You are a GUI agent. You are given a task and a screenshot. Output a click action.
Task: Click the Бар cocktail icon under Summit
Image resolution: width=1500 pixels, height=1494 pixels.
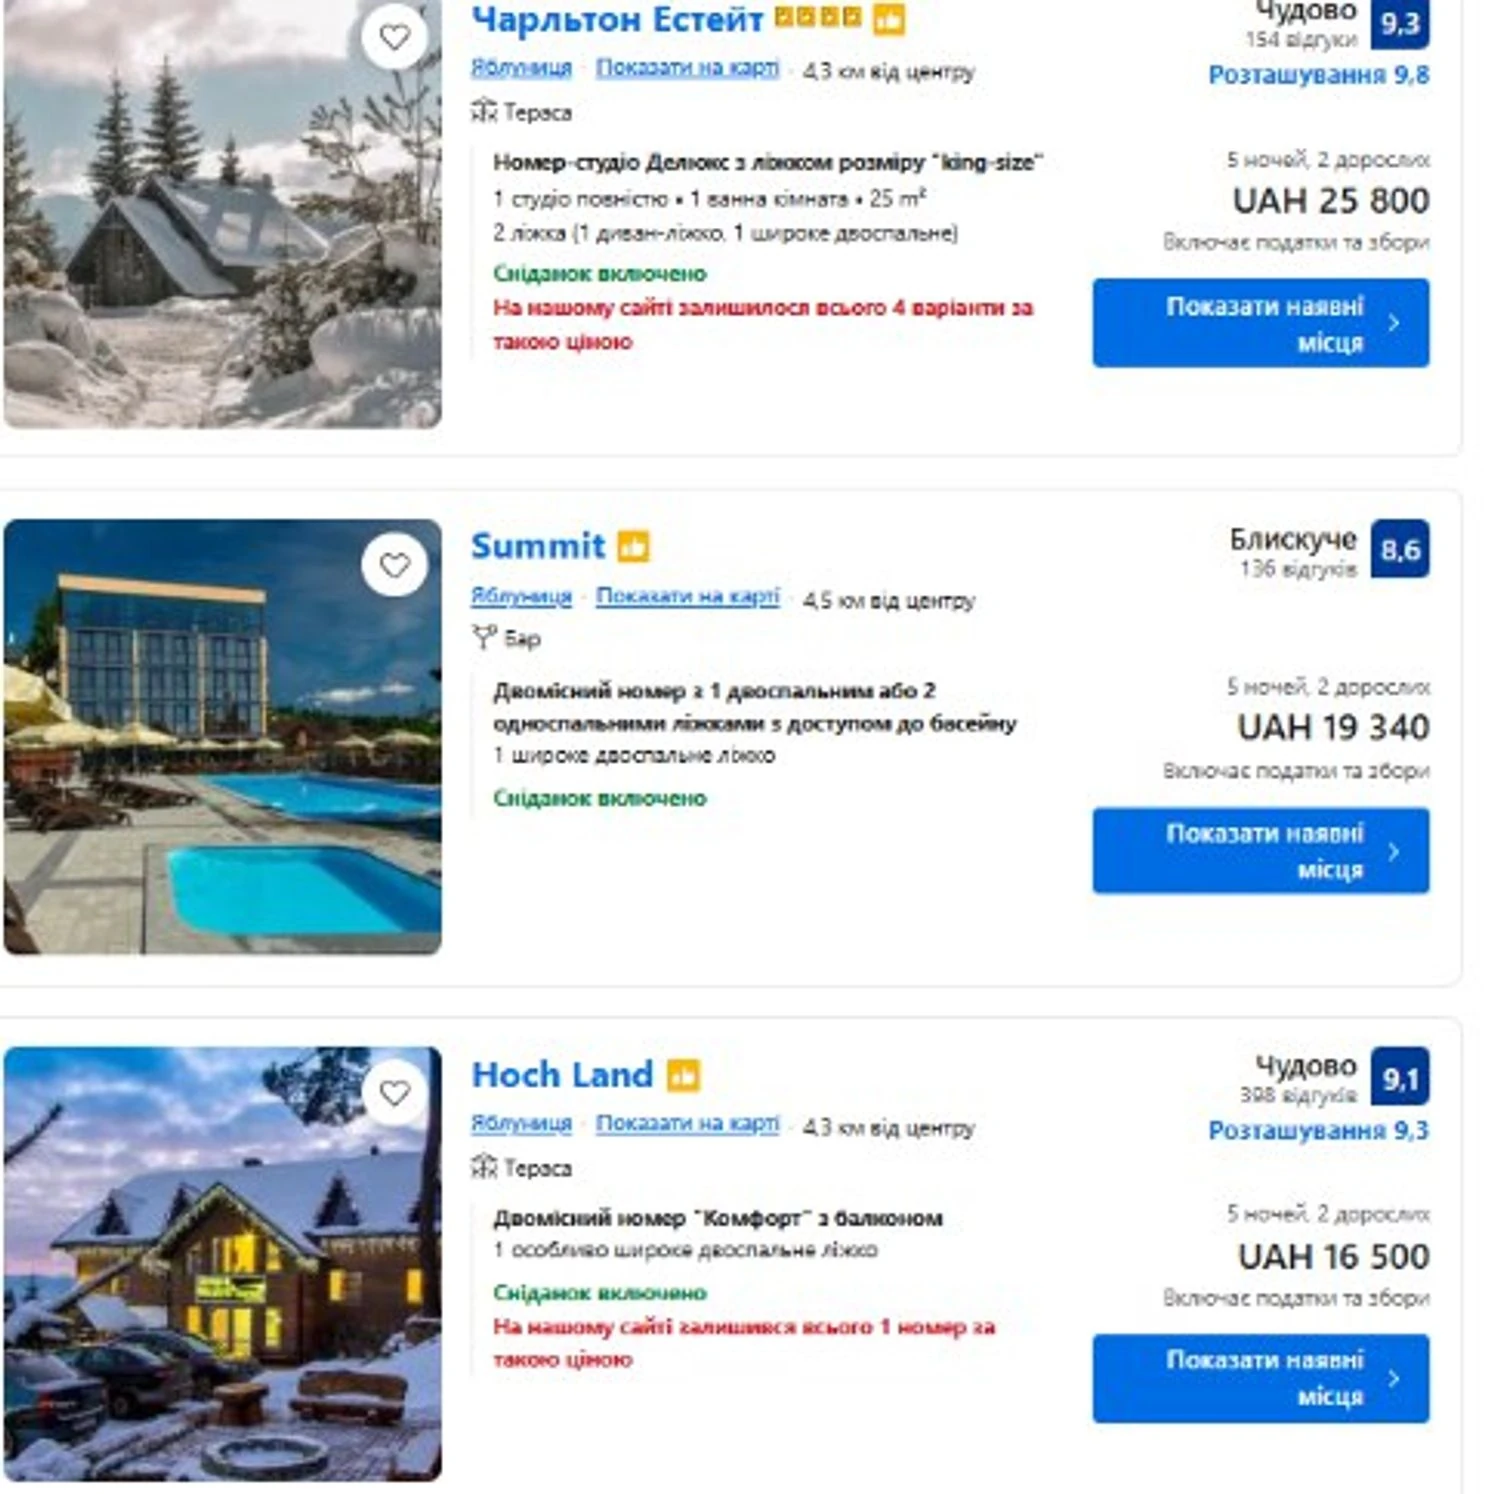click(x=484, y=638)
